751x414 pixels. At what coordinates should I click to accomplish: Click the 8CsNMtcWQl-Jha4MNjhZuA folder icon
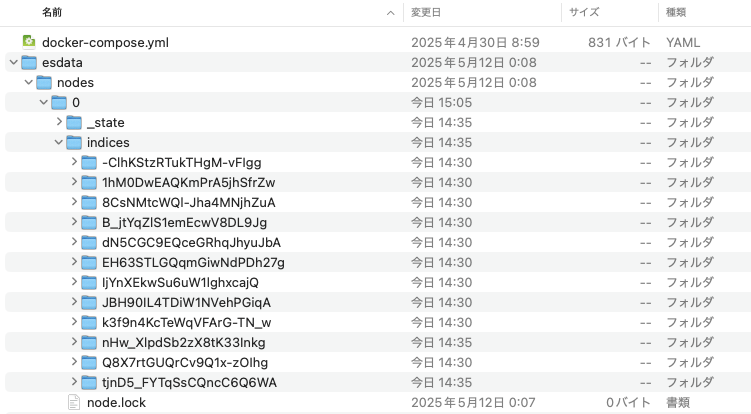click(89, 203)
